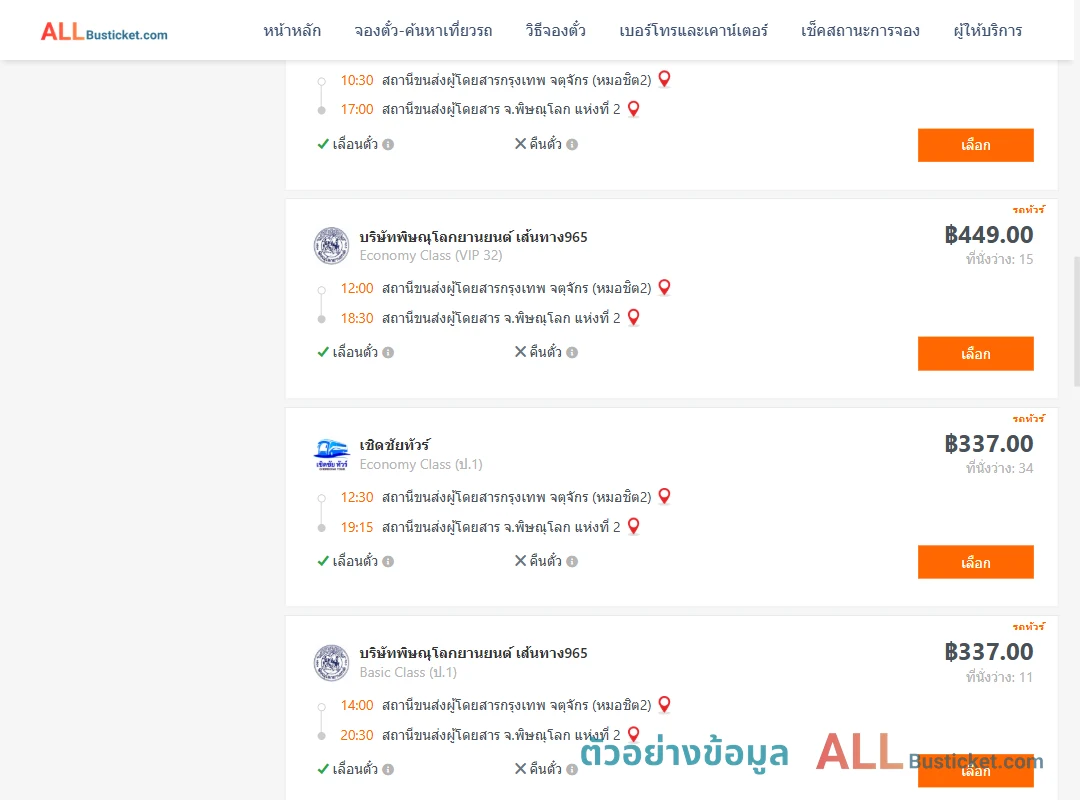The width and height of the screenshot is (1080, 800).
Task: Click คืนตั๋ว info icon in 12:00 trip
Action: coord(572,353)
